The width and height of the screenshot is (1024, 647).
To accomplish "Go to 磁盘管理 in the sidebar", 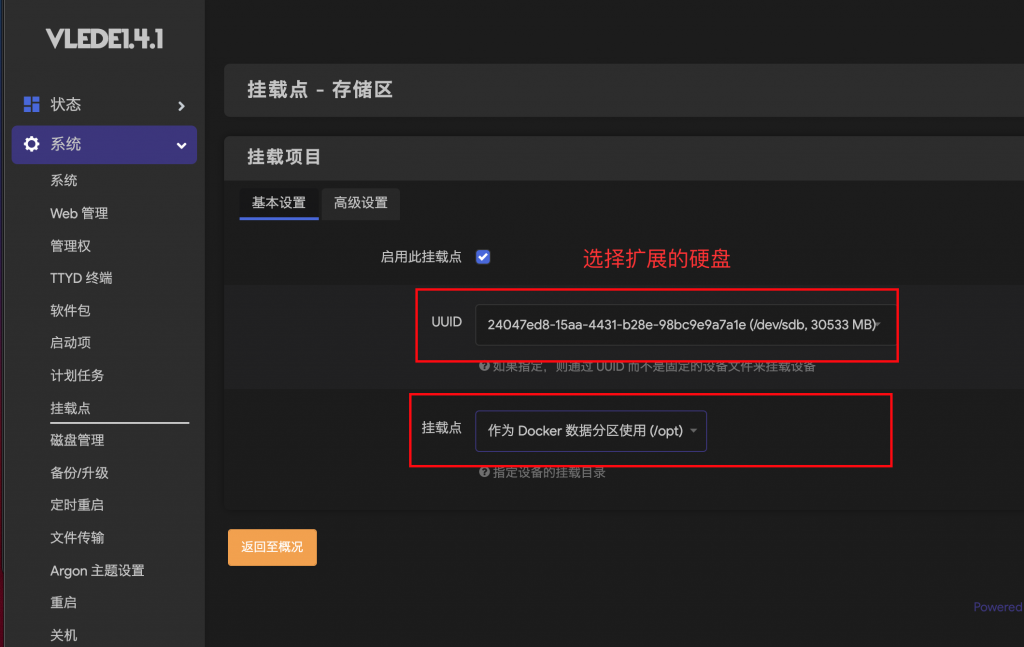I will (77, 440).
